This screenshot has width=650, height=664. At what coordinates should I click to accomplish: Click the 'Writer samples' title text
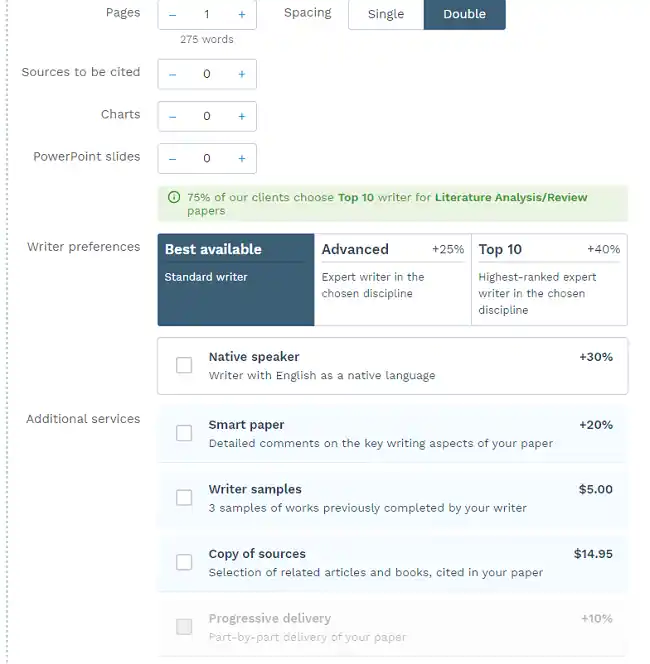click(255, 490)
